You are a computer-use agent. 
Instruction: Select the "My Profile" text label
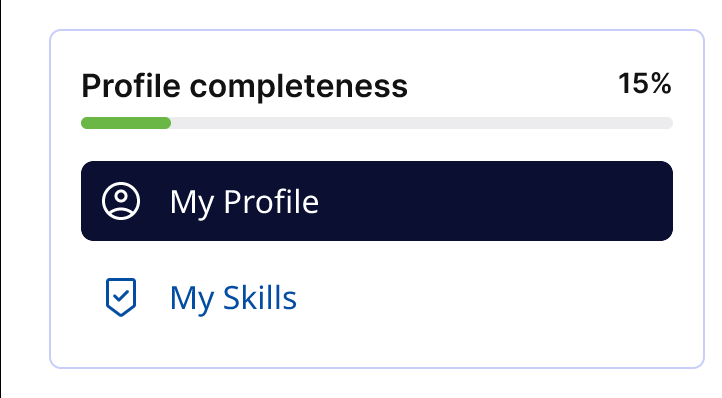tap(244, 202)
